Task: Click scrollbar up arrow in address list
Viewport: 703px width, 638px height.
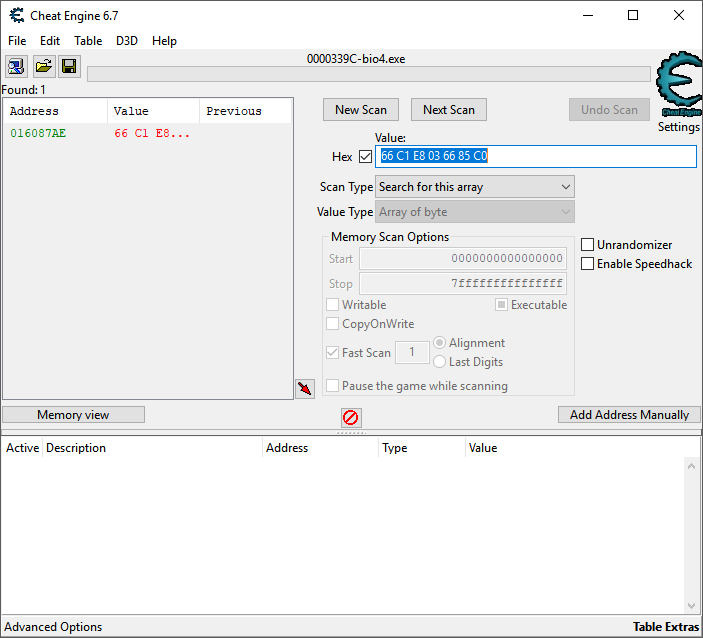Action: [691, 466]
